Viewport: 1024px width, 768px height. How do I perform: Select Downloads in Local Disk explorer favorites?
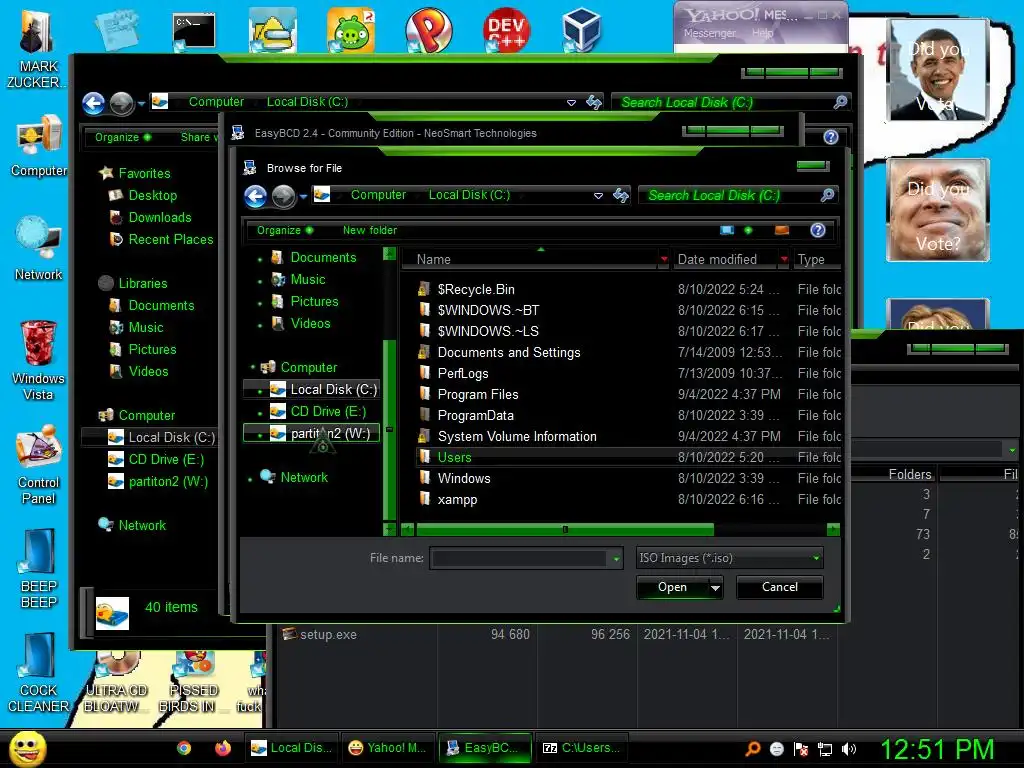coord(159,217)
